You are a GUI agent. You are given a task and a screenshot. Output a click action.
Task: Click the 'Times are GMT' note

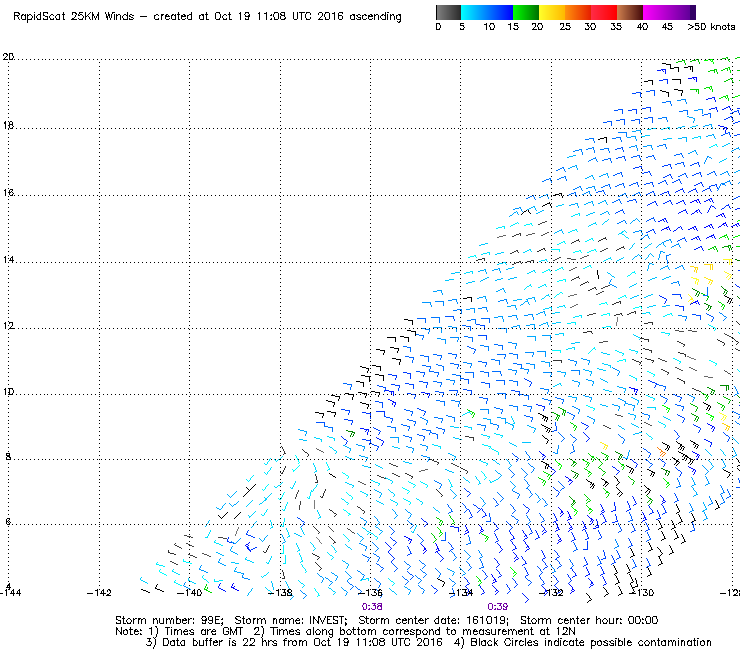click(x=203, y=631)
